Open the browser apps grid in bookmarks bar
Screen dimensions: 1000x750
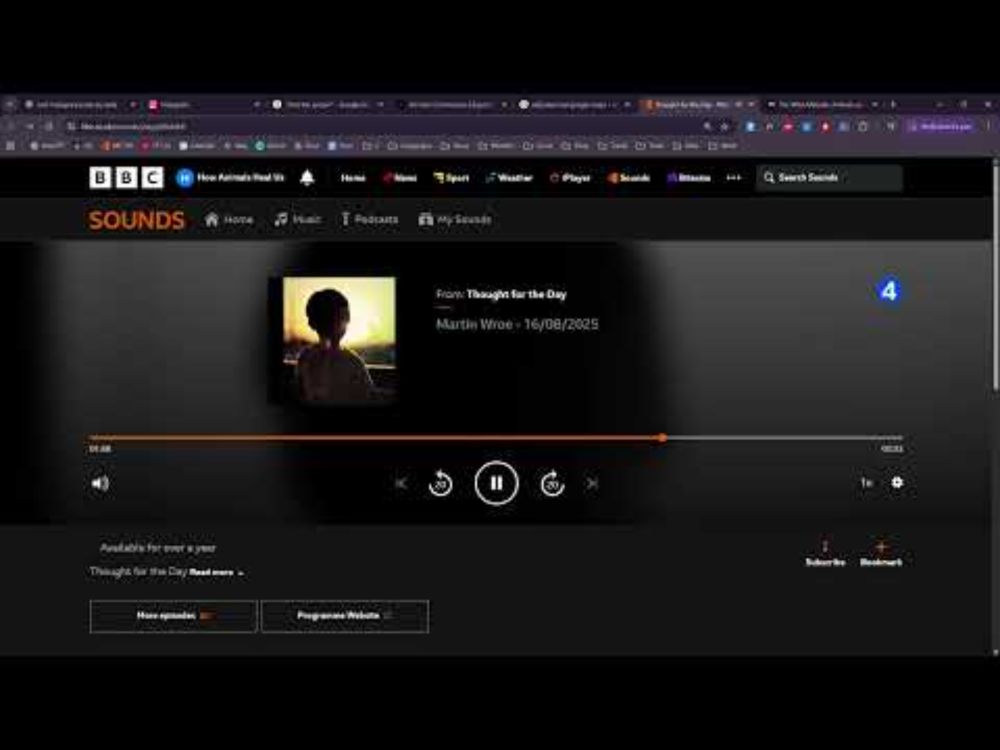10,145
